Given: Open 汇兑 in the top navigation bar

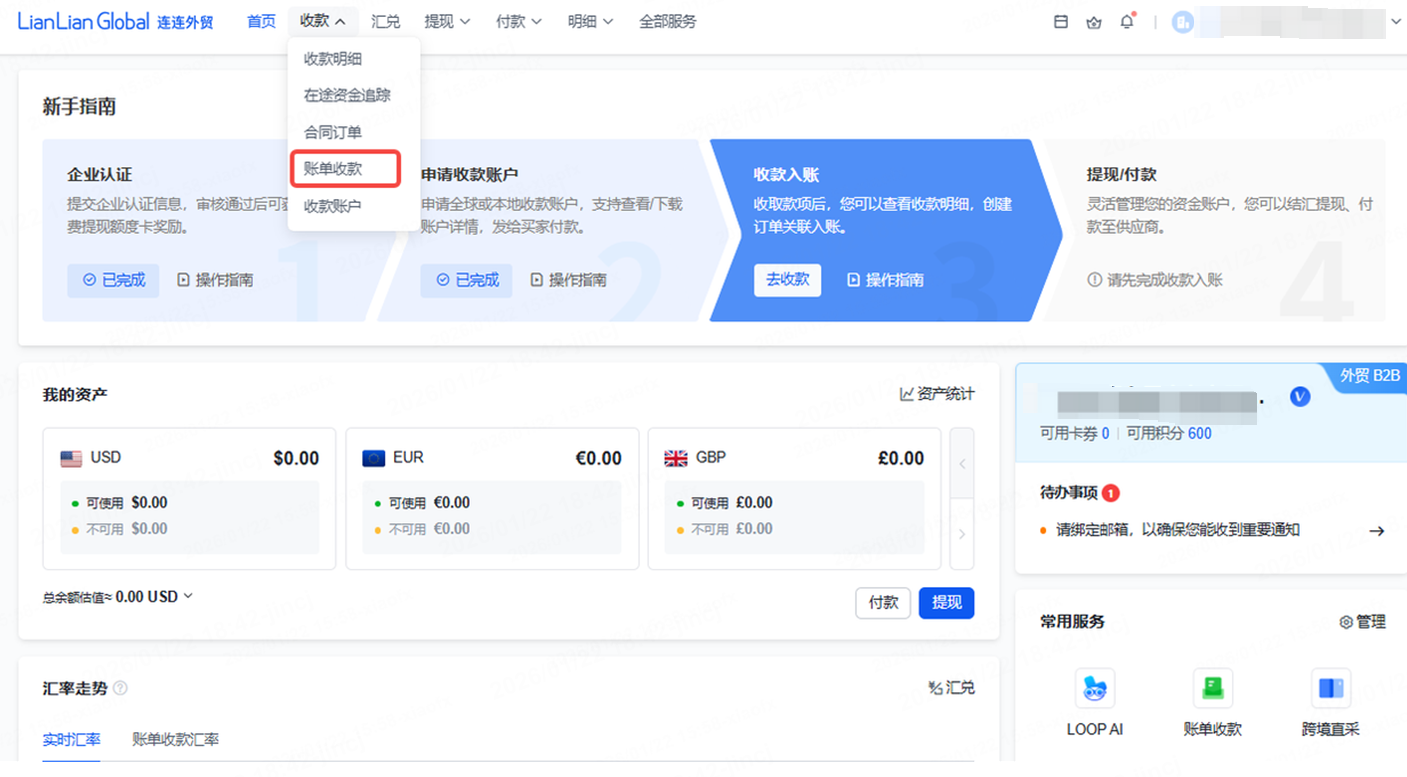Looking at the screenshot, I should (x=385, y=21).
